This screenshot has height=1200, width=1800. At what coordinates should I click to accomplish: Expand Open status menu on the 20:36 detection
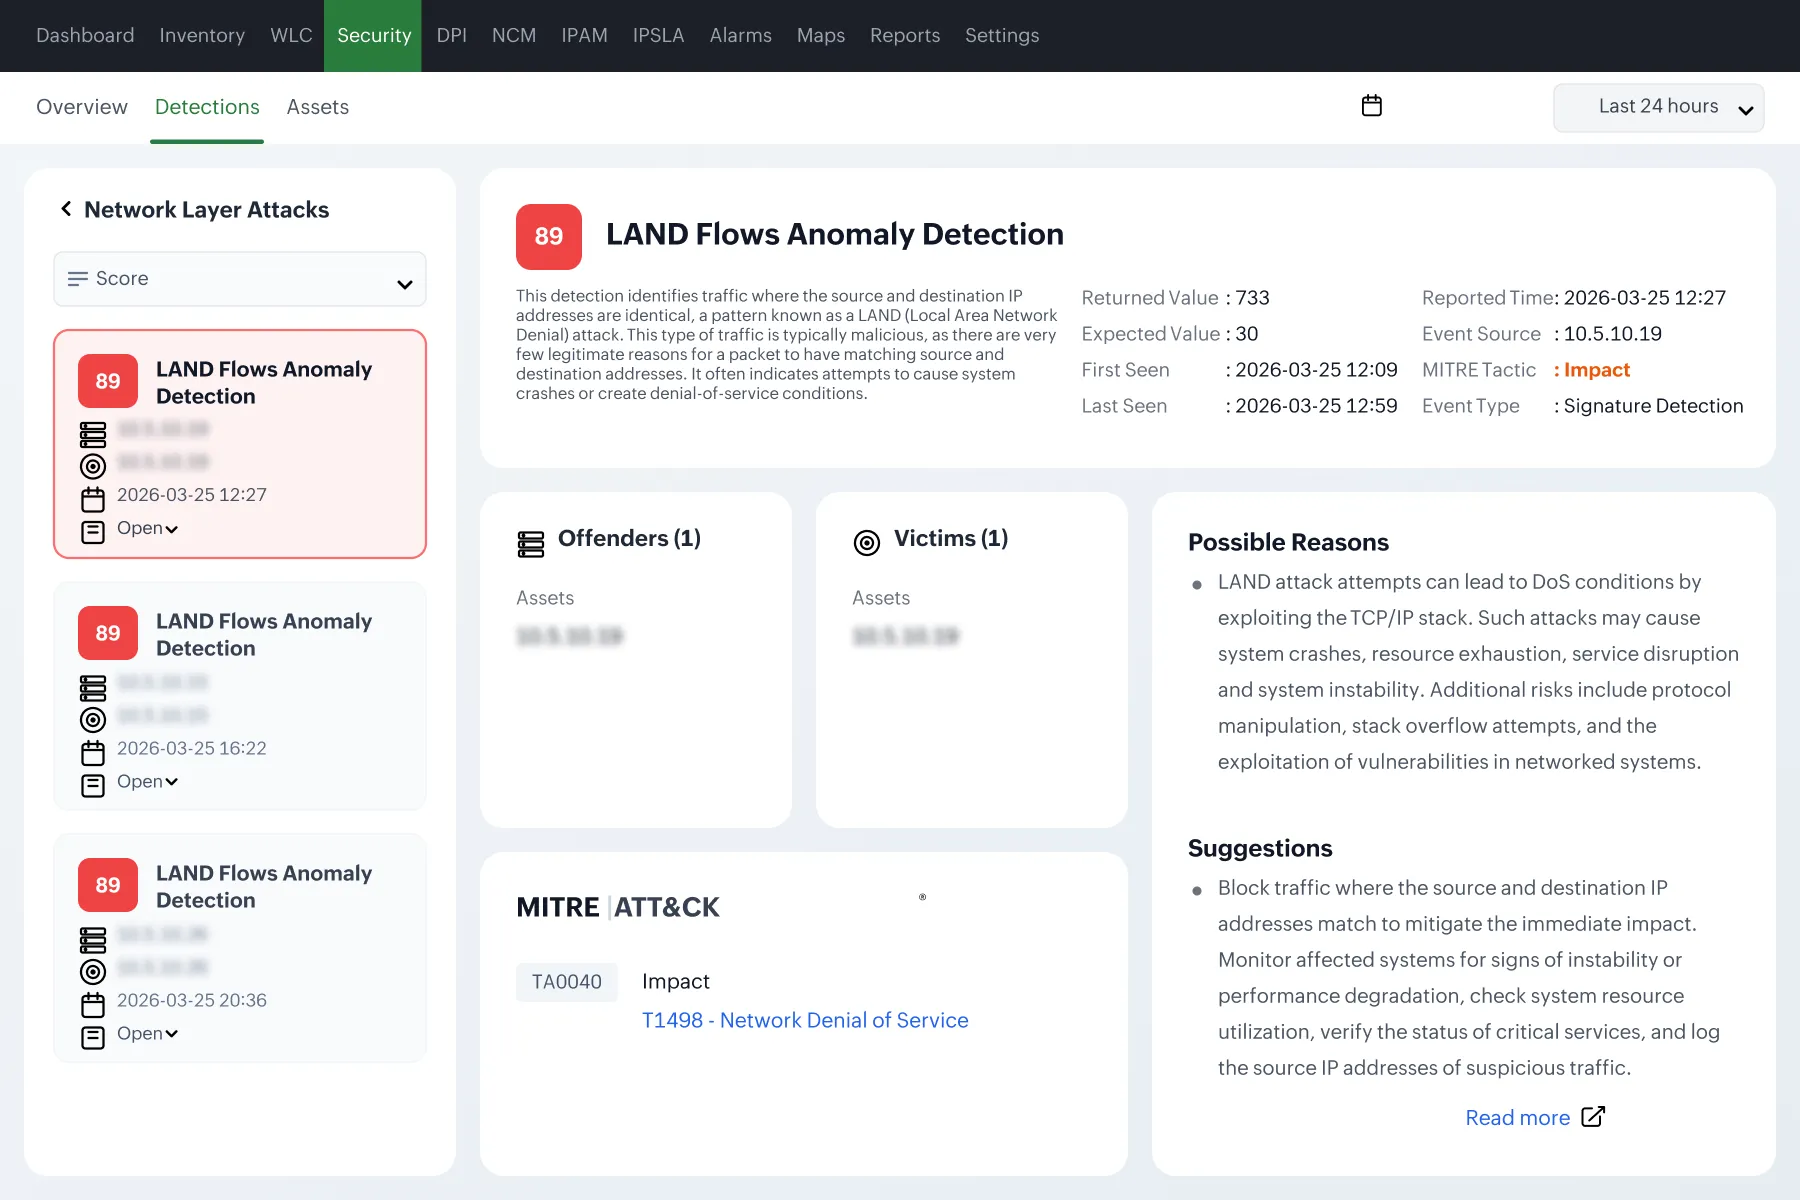tap(148, 1033)
